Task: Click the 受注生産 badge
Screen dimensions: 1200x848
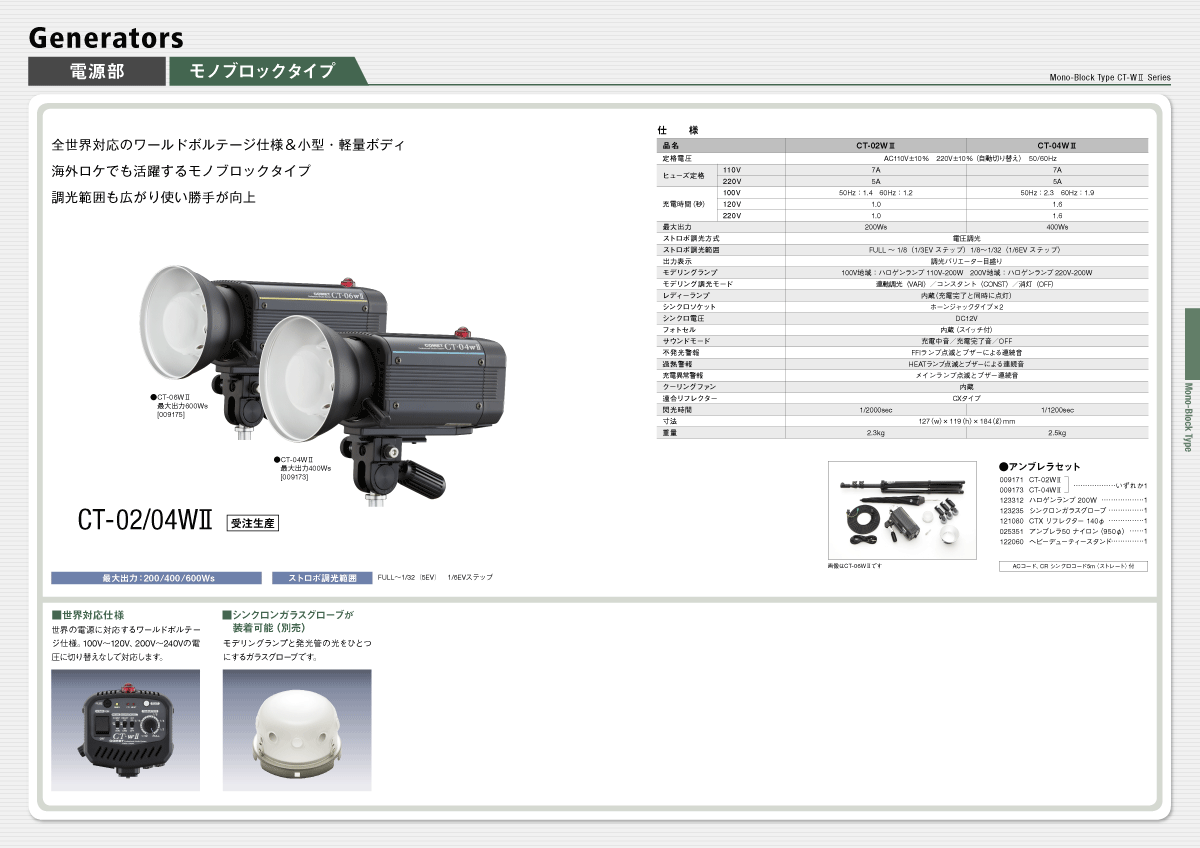Action: [252, 522]
